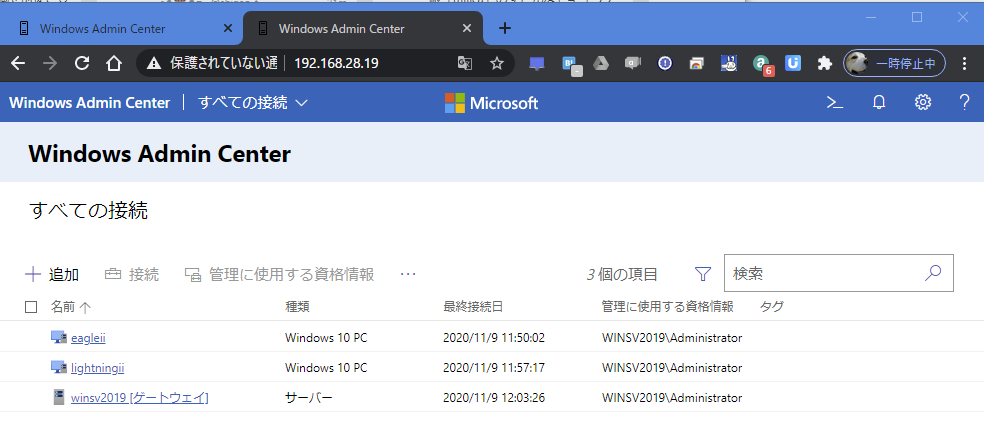Open the help question mark icon
The image size is (984, 422).
965,102
